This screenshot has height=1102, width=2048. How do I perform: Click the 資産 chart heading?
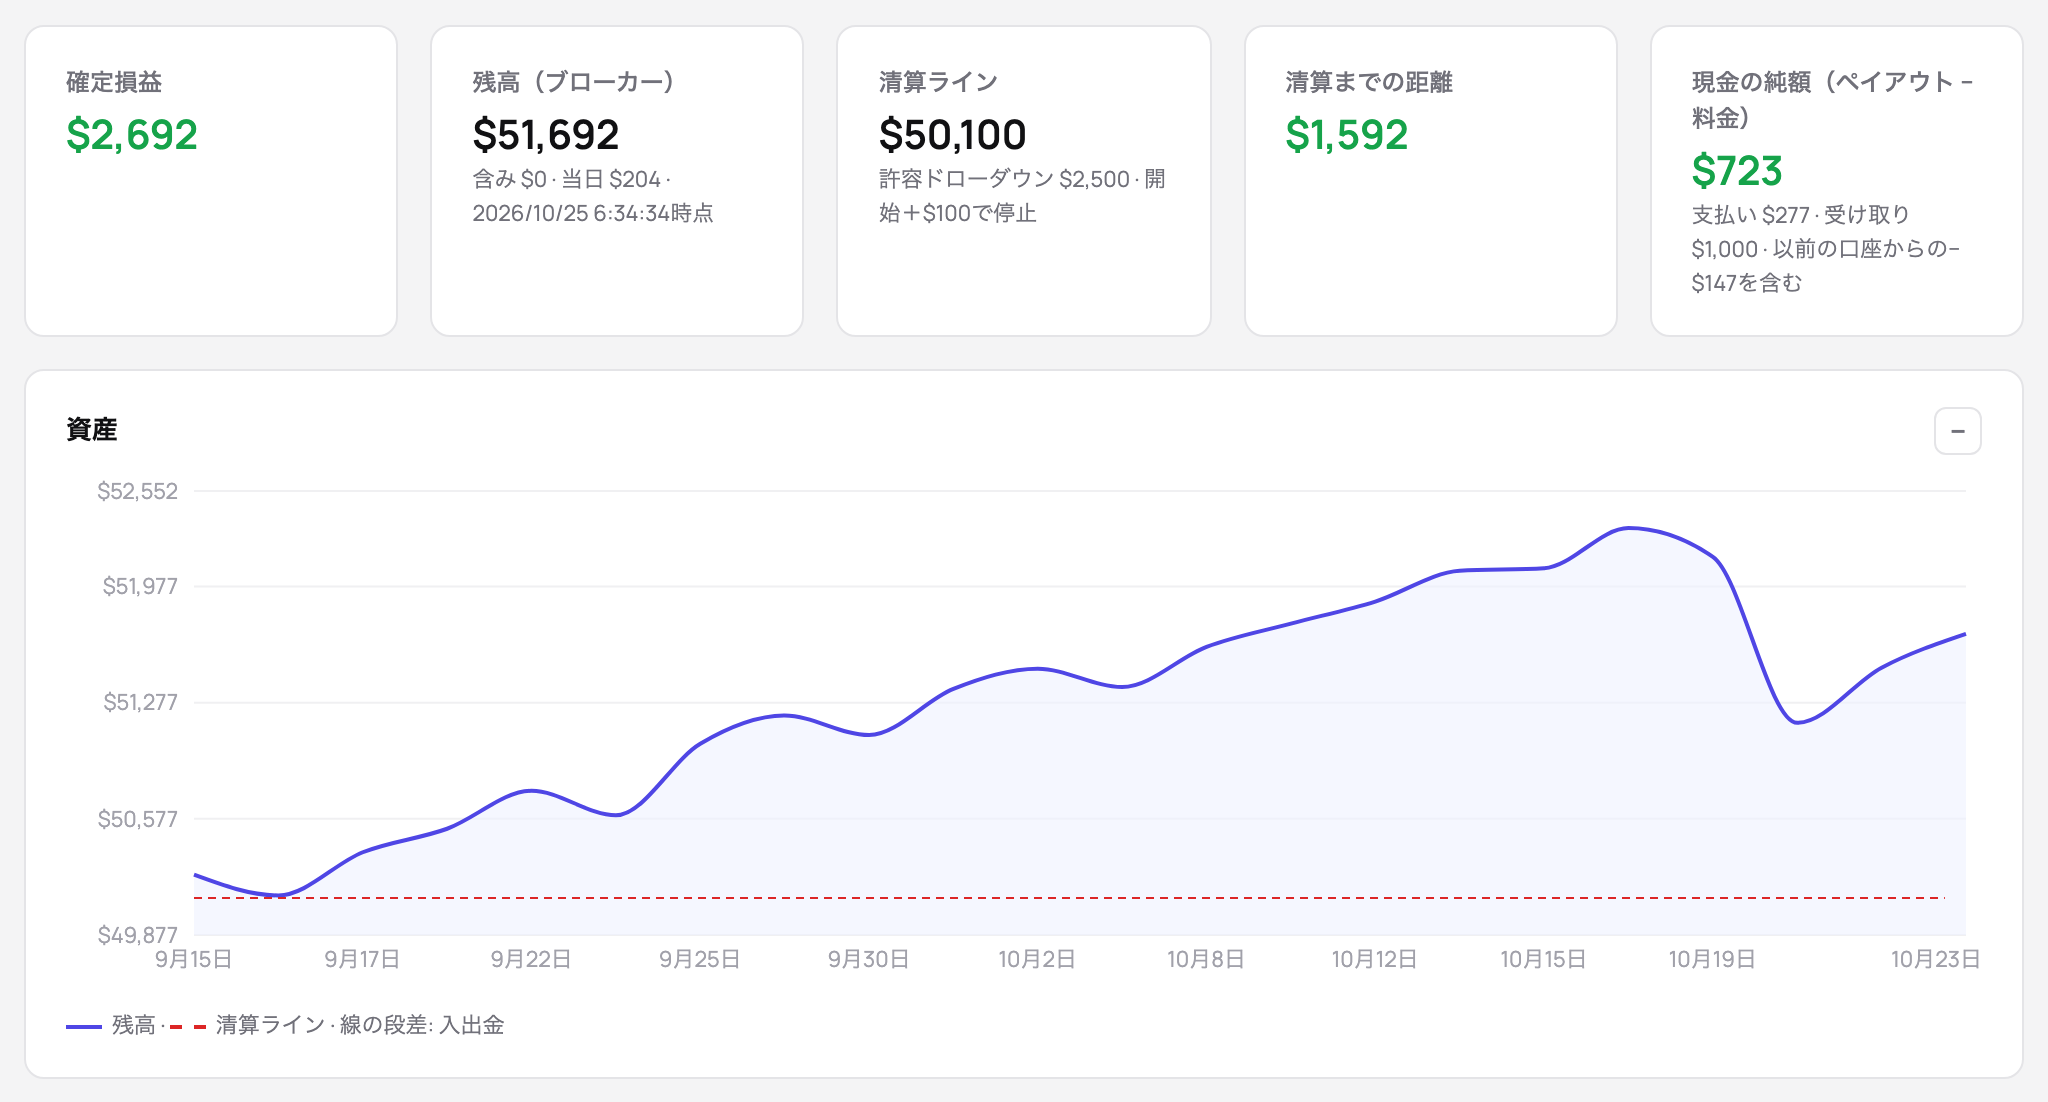92,430
